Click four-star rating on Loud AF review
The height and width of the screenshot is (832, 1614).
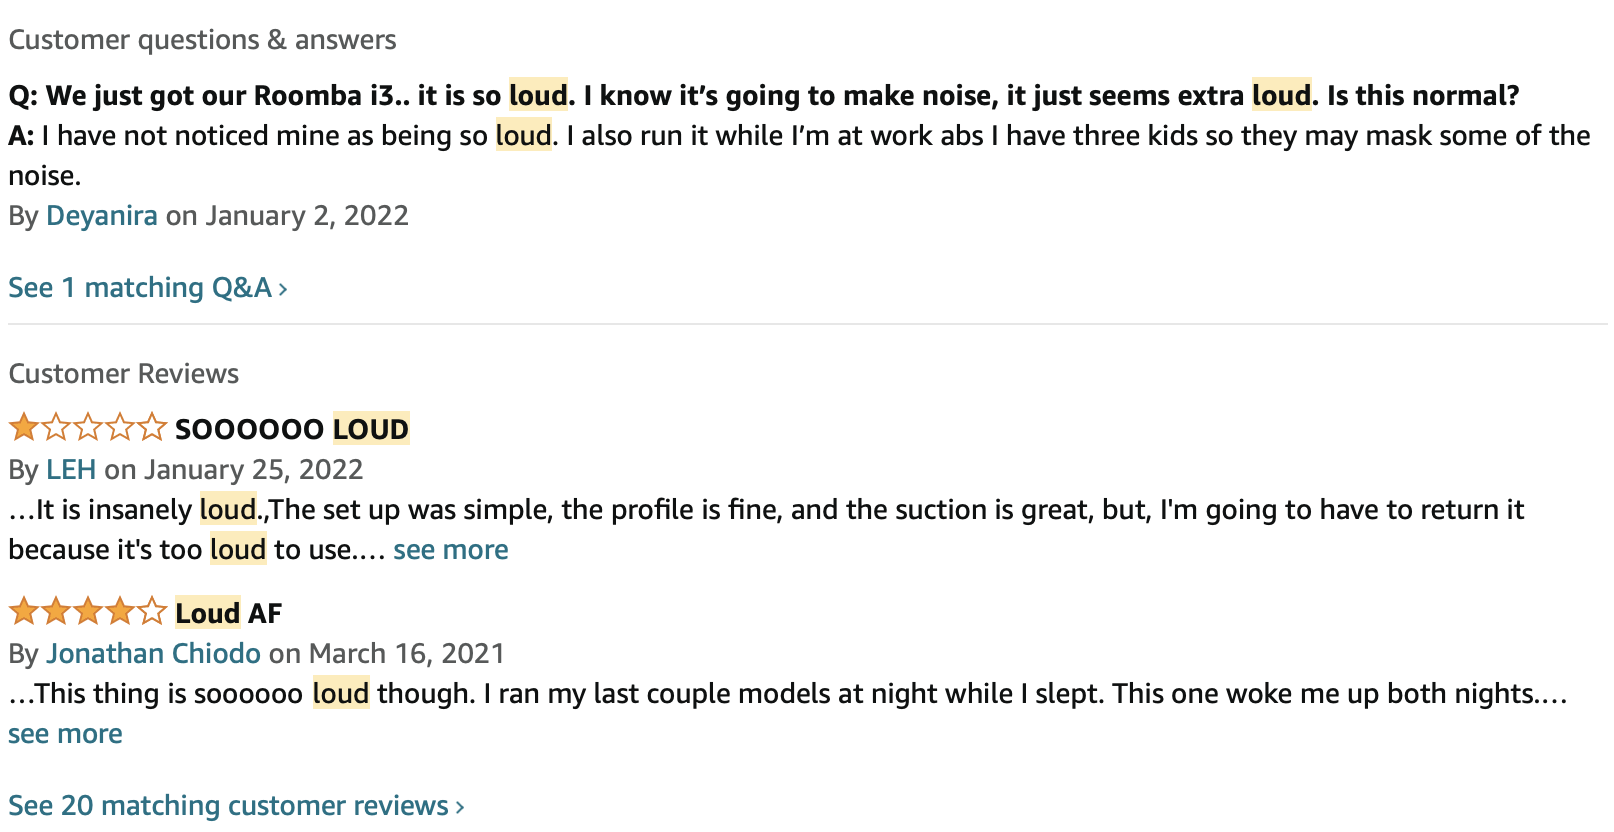(87, 611)
